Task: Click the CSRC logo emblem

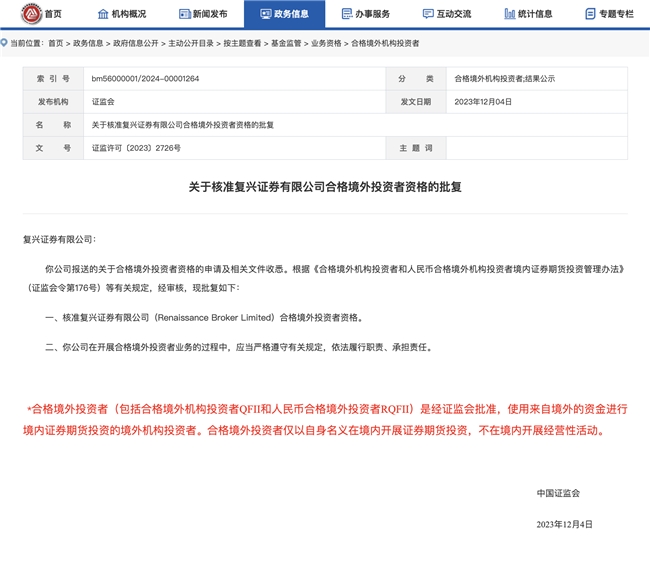Action: [30, 14]
